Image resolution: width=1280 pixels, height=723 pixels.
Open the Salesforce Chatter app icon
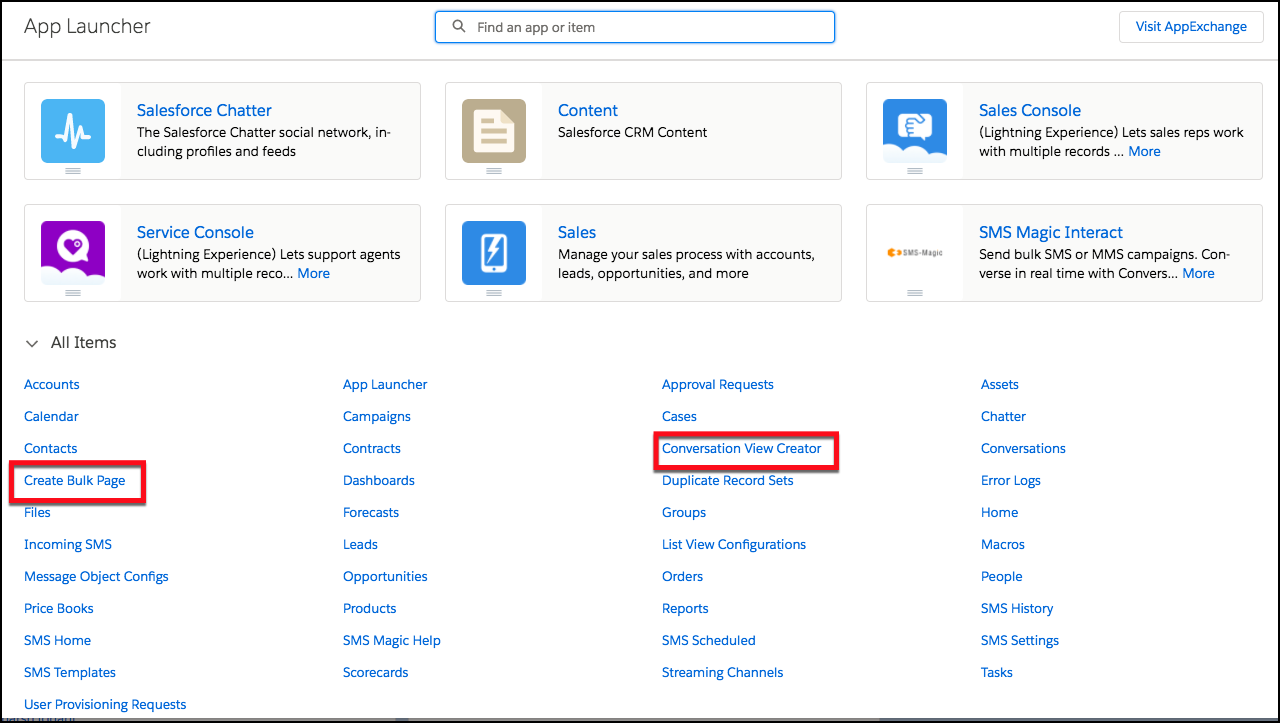(x=73, y=131)
